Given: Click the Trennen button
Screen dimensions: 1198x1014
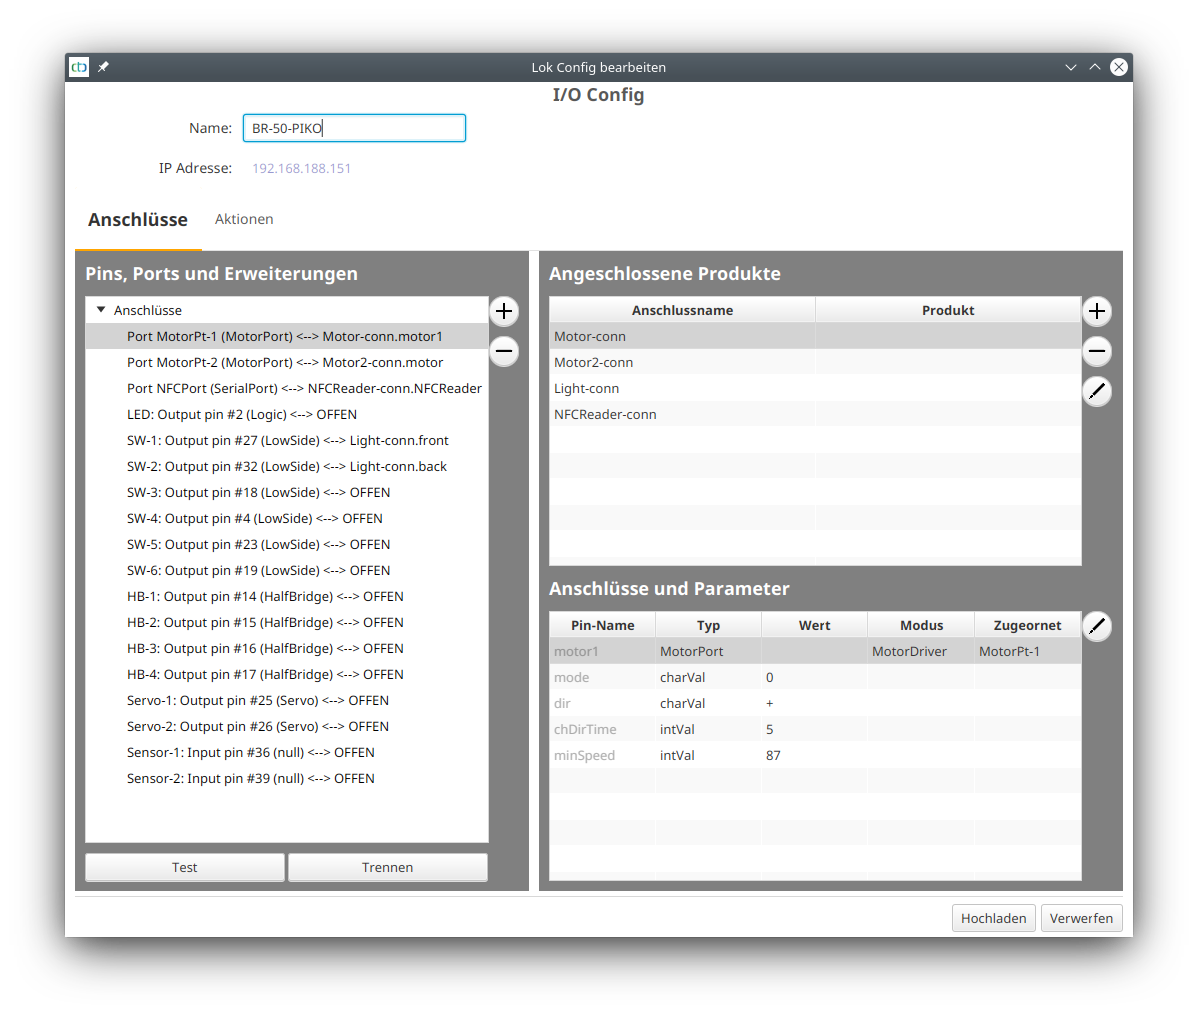Looking at the screenshot, I should point(387,867).
